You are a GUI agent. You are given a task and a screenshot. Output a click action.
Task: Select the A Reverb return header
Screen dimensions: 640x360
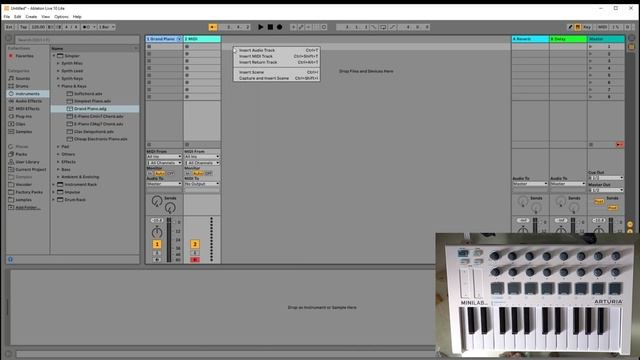coord(530,39)
